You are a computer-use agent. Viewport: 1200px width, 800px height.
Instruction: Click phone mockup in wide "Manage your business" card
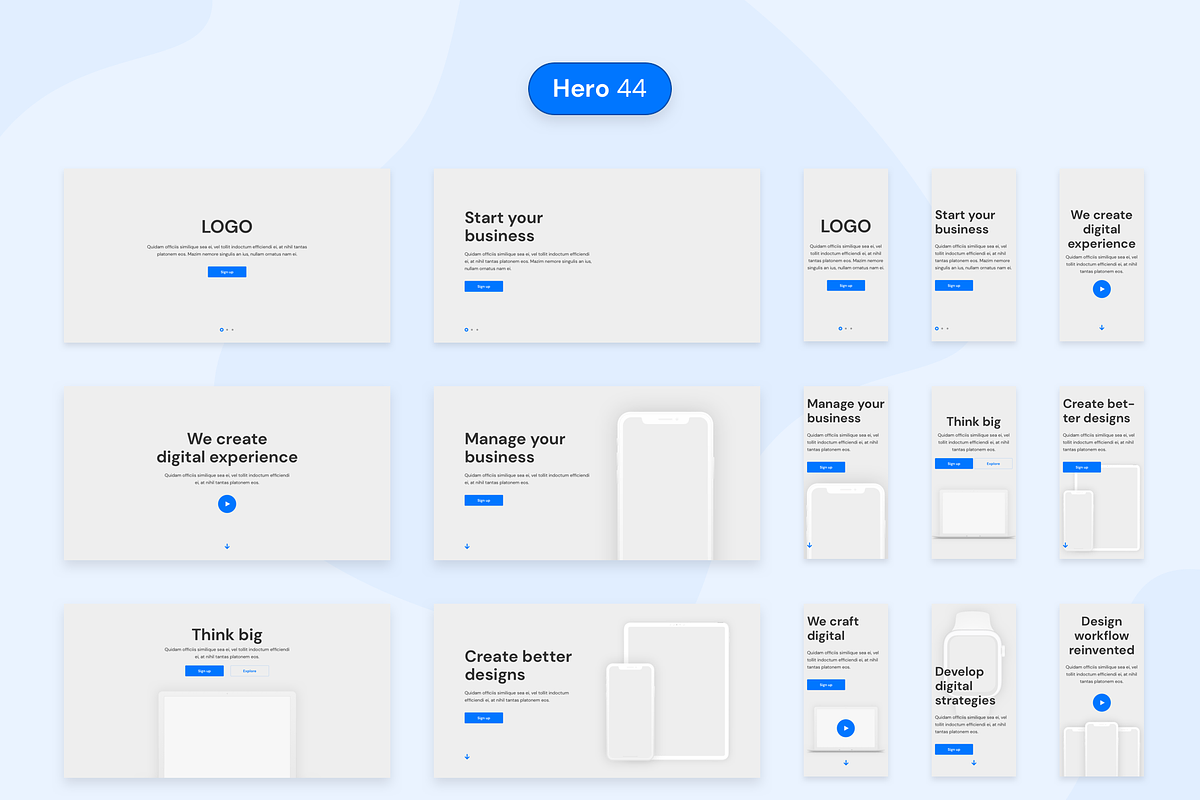(666, 486)
